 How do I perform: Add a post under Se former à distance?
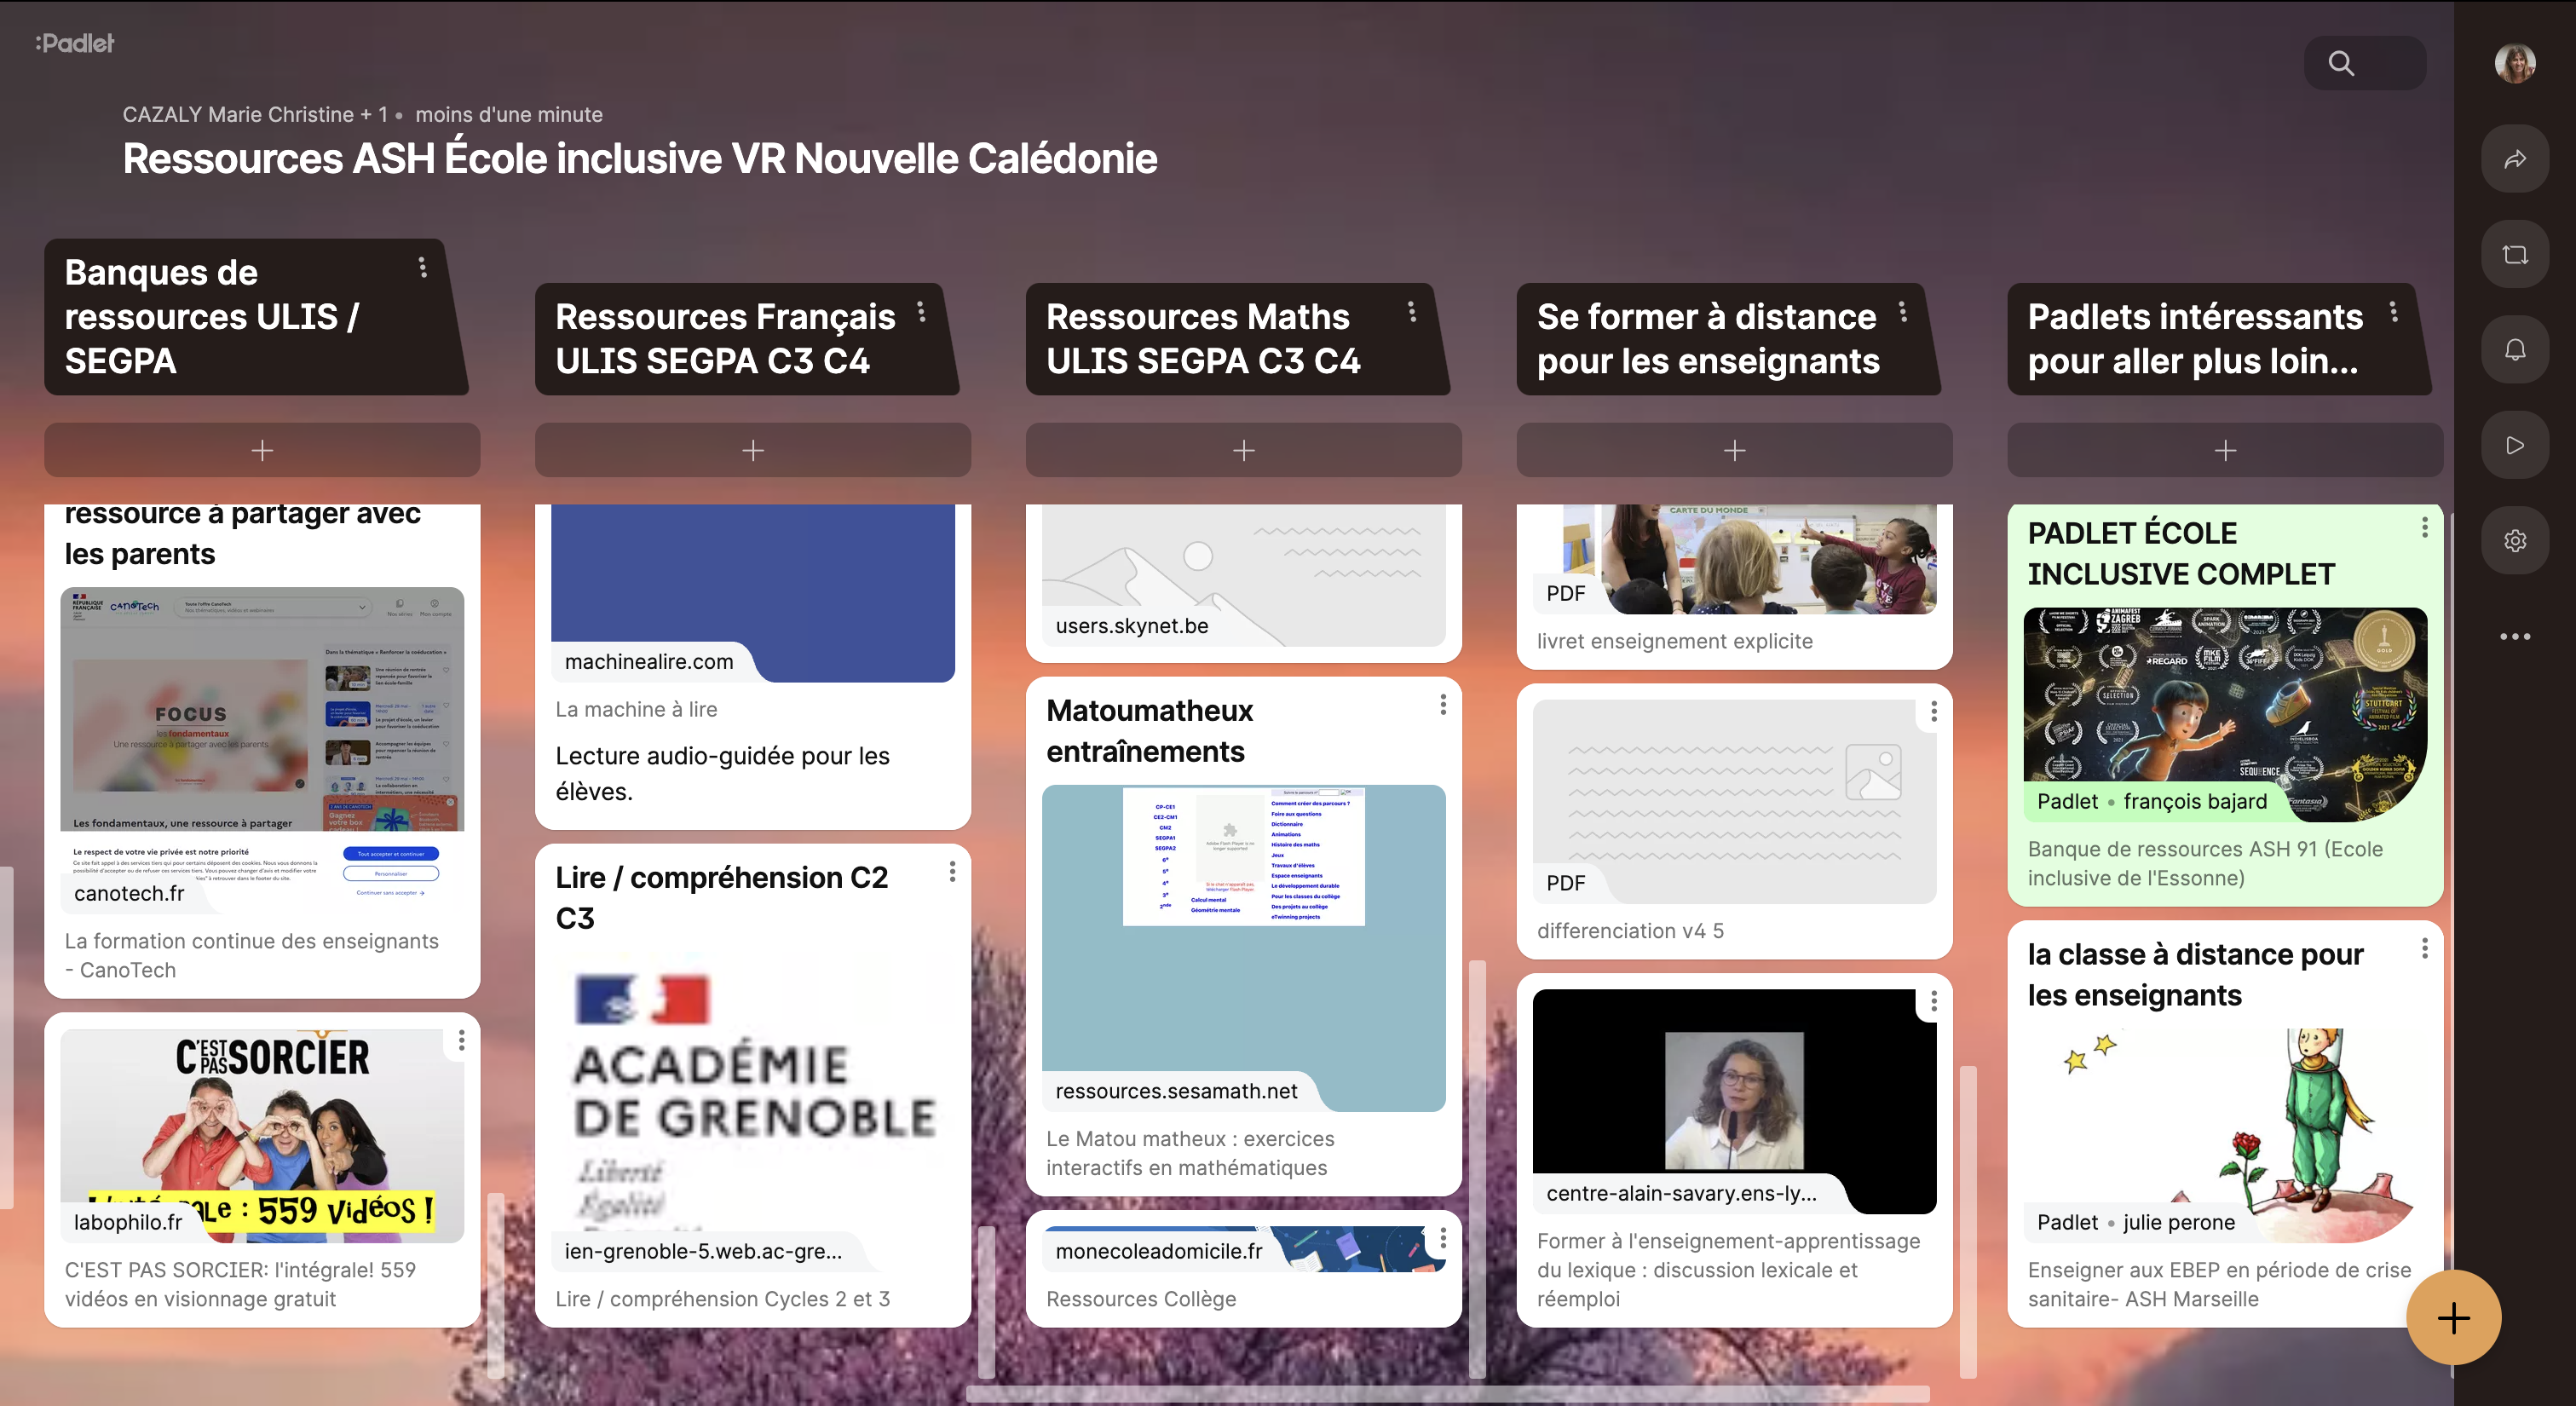tap(1734, 451)
